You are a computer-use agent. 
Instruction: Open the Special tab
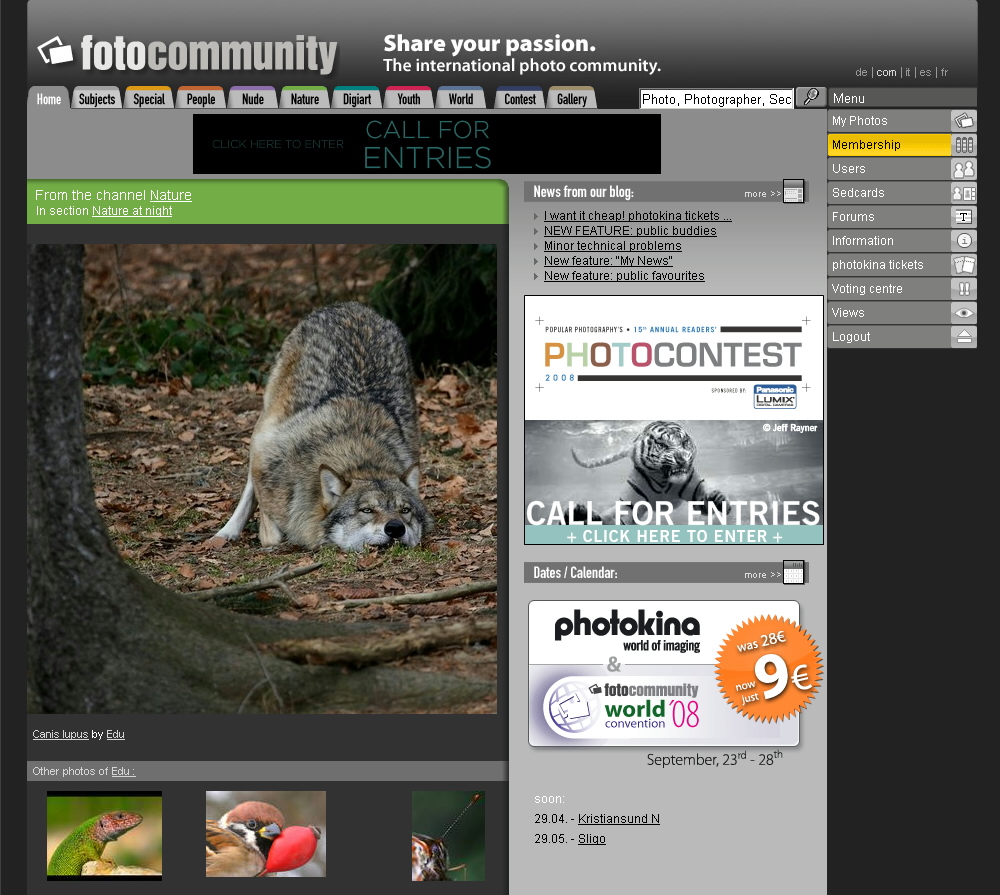[x=149, y=99]
